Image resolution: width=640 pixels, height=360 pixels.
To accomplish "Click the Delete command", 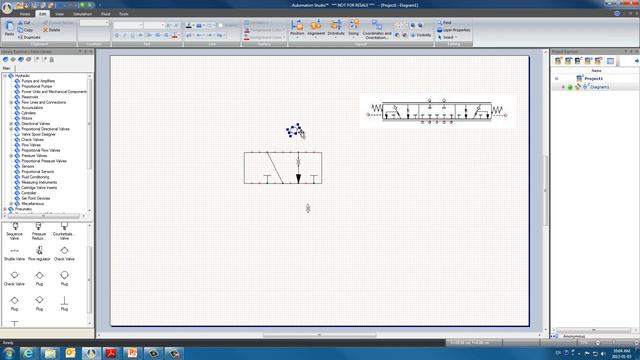I will click(x=51, y=30).
